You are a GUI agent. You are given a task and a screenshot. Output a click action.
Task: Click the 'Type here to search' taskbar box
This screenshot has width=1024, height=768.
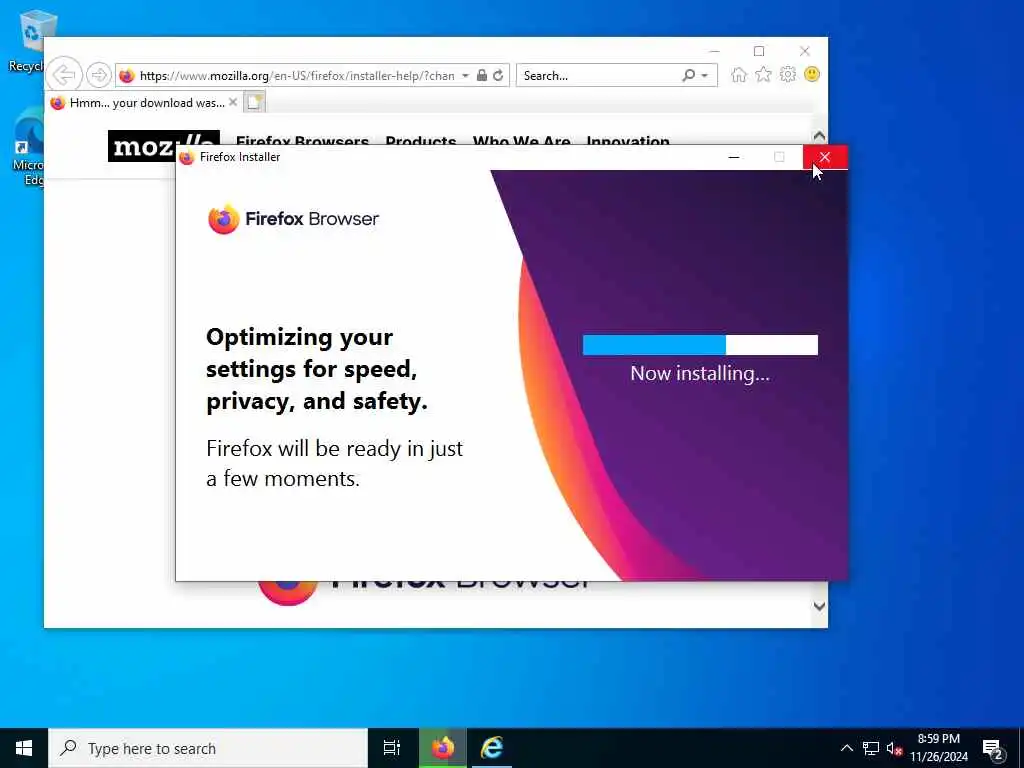(x=208, y=748)
